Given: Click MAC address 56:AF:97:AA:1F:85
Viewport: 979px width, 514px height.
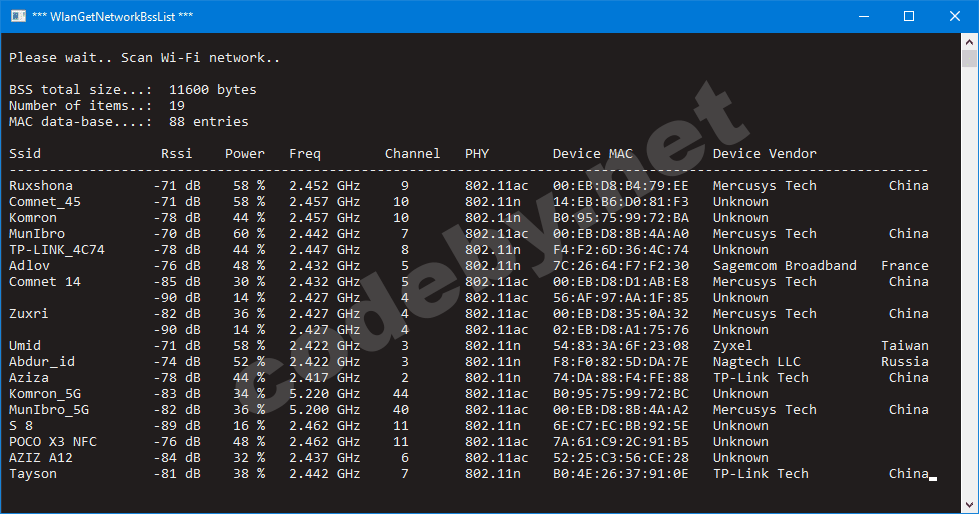Looking at the screenshot, I should point(621,298).
